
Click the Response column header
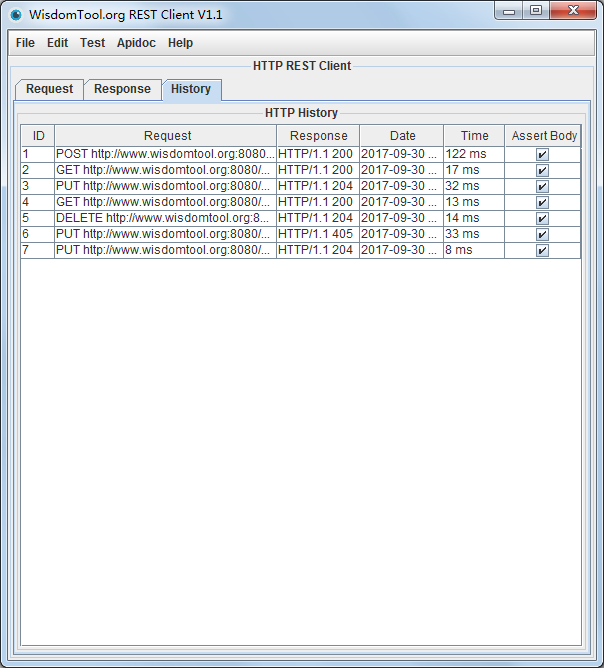318,135
